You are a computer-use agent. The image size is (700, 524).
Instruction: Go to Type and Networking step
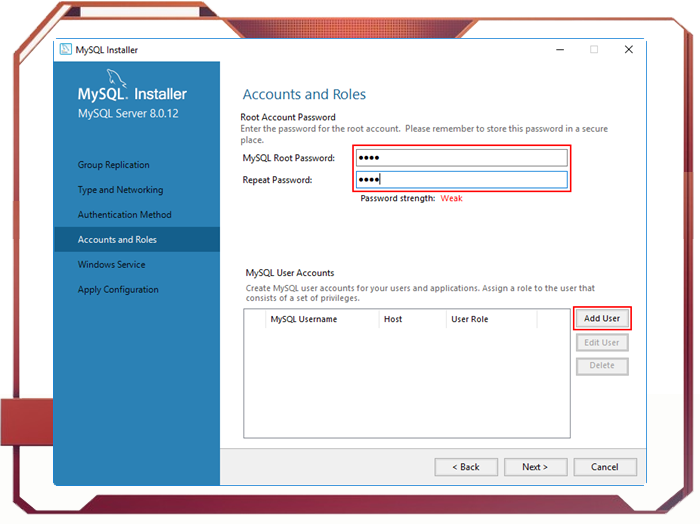click(120, 190)
